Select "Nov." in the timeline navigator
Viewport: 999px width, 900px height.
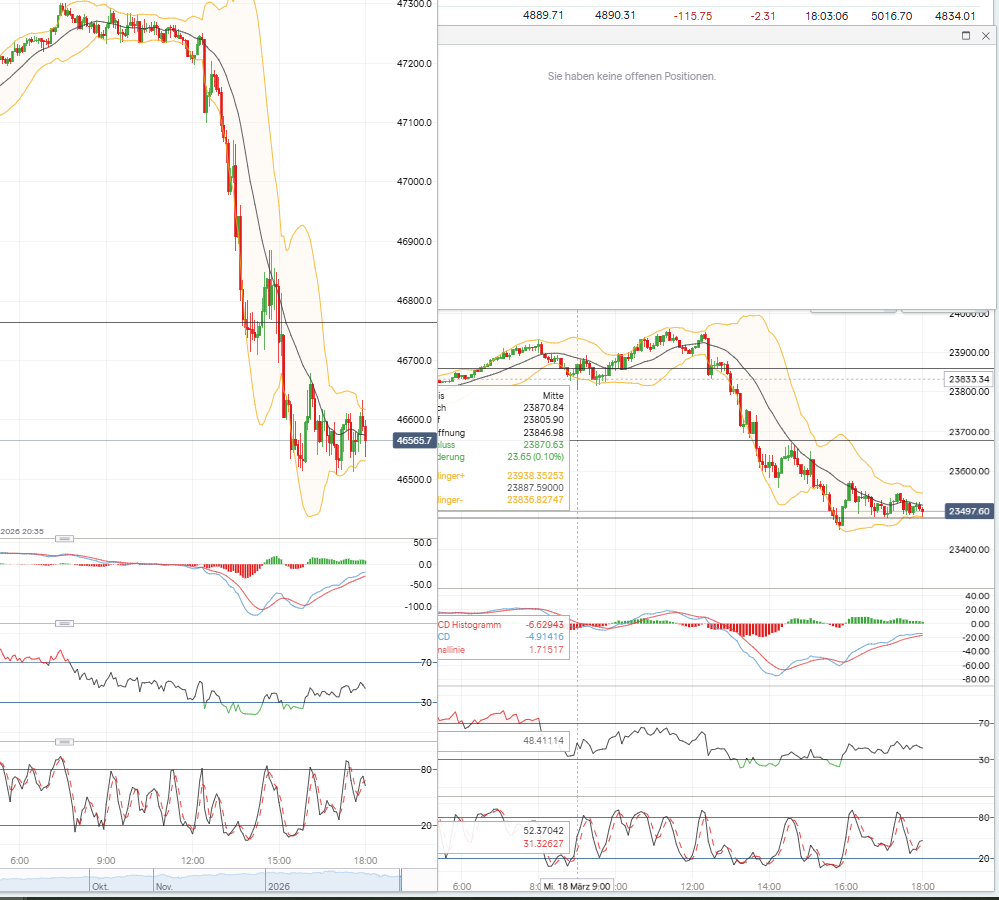pos(163,886)
